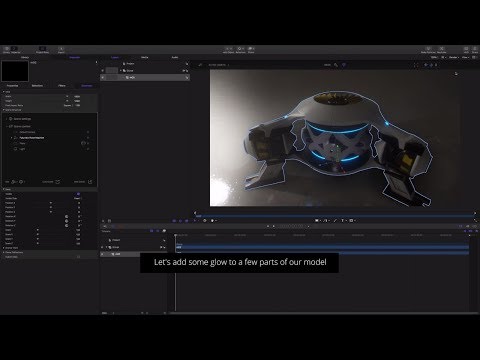Adjust the Position Y slider
Viewport: 480px width, 360px height.
[x=51, y=207]
